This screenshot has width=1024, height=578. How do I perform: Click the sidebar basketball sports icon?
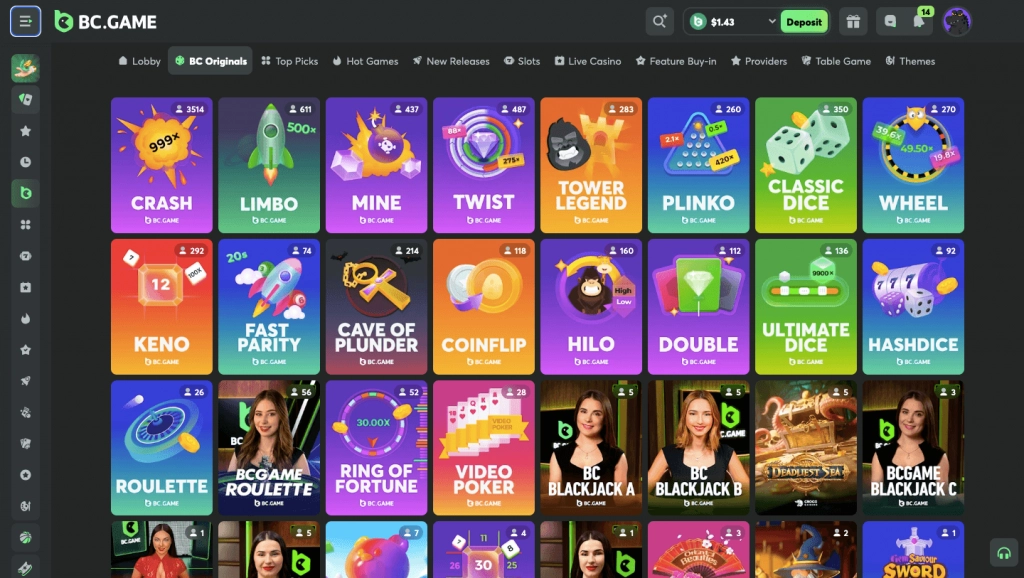[x=25, y=538]
